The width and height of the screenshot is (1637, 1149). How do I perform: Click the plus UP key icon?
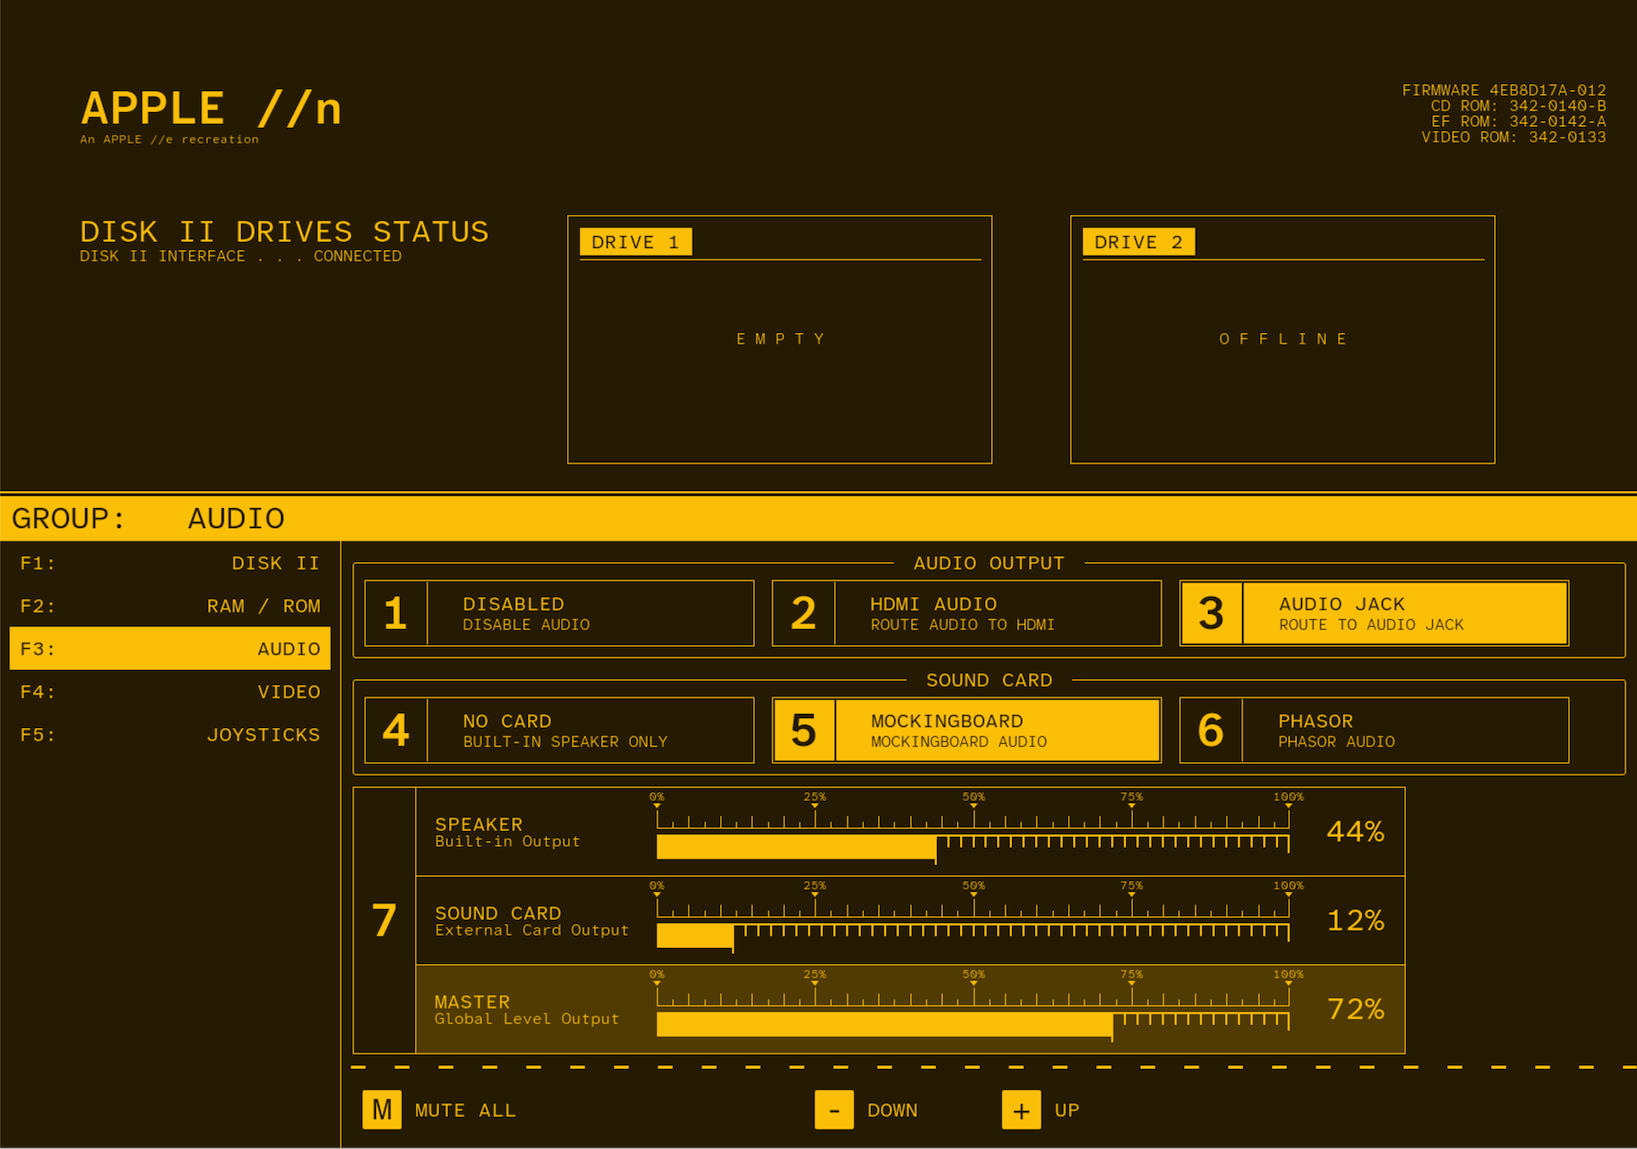coord(1021,1110)
